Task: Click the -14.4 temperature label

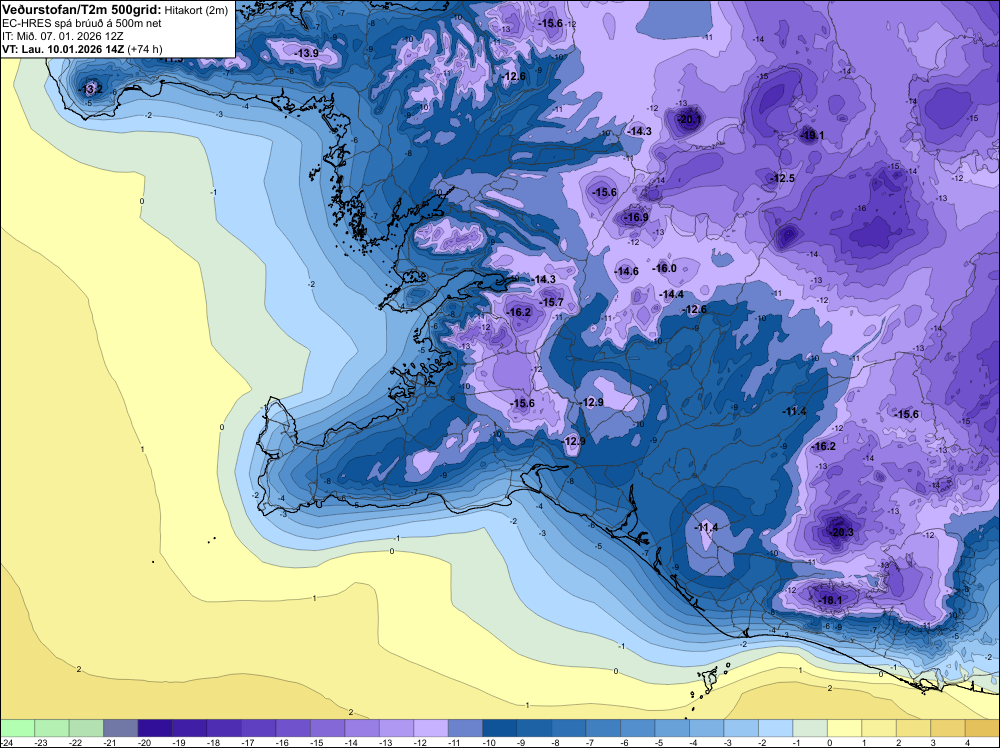Action: pos(672,294)
